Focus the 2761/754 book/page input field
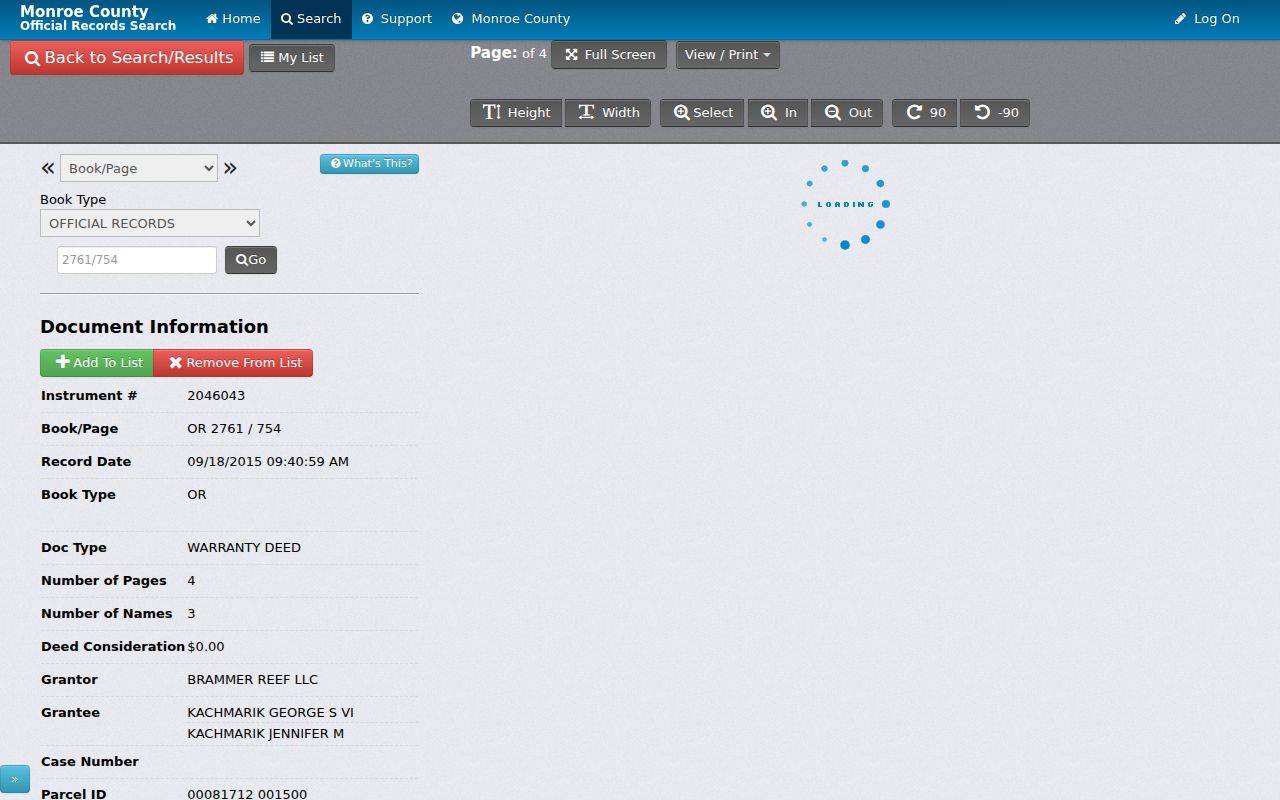This screenshot has width=1280, height=800. 137,260
